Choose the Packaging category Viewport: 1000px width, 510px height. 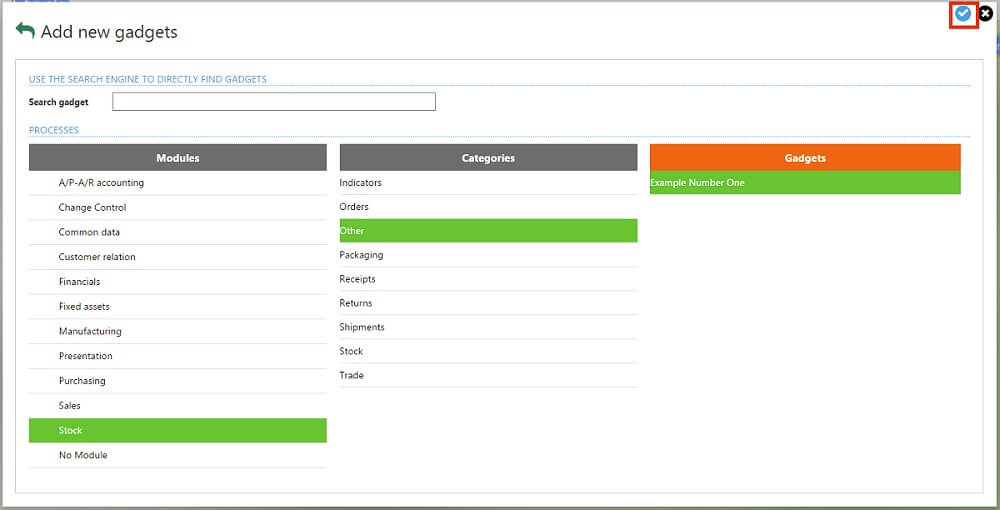361,255
